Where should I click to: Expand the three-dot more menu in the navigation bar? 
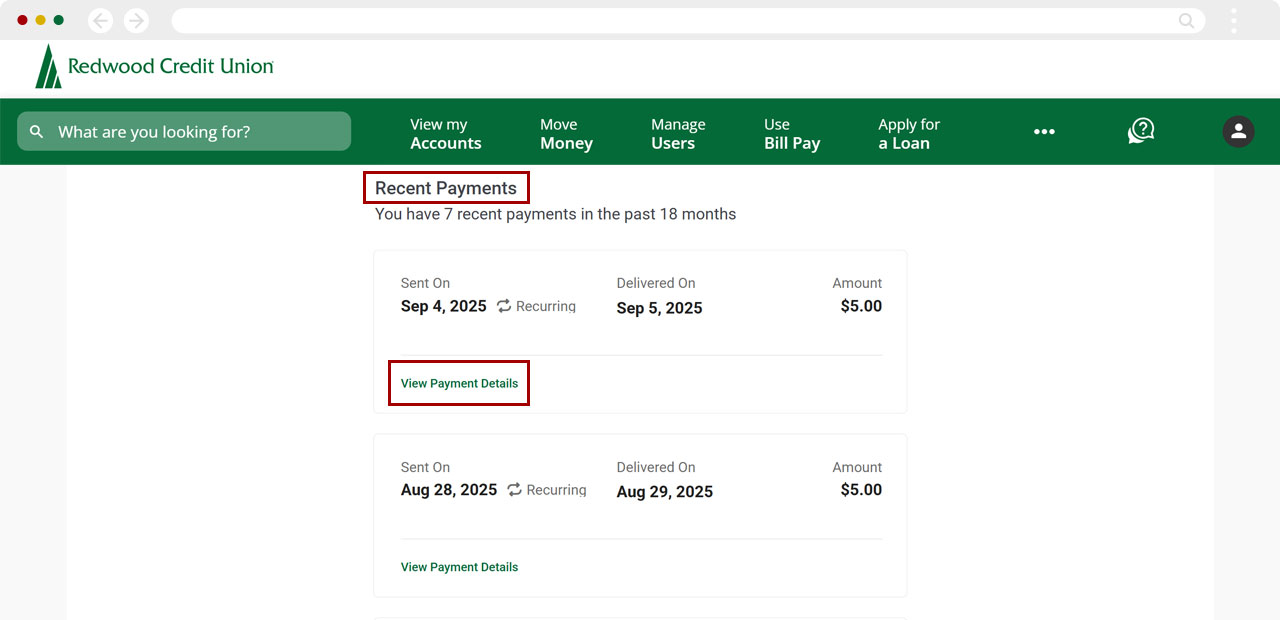[x=1044, y=132]
